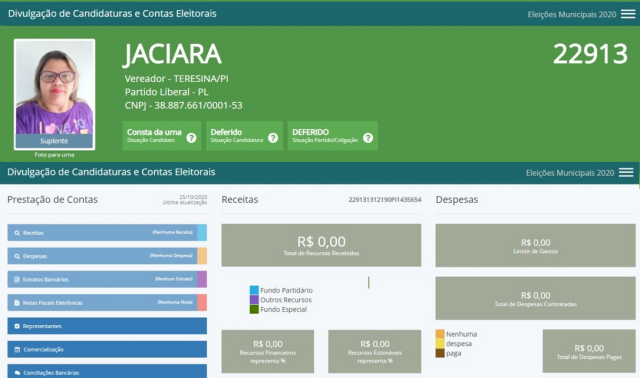Click the Comercialização calendar icon
This screenshot has width=640, height=378.
tap(17, 349)
